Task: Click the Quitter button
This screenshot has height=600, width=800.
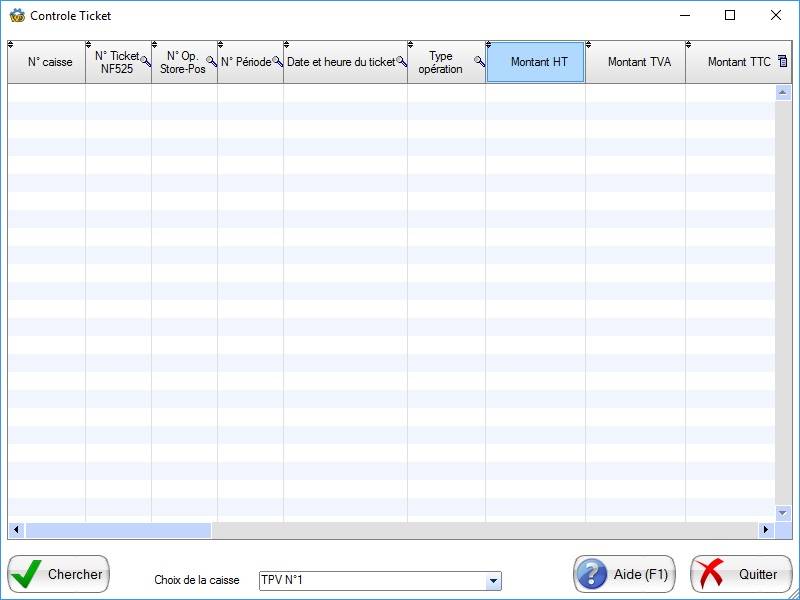Action: [x=741, y=575]
